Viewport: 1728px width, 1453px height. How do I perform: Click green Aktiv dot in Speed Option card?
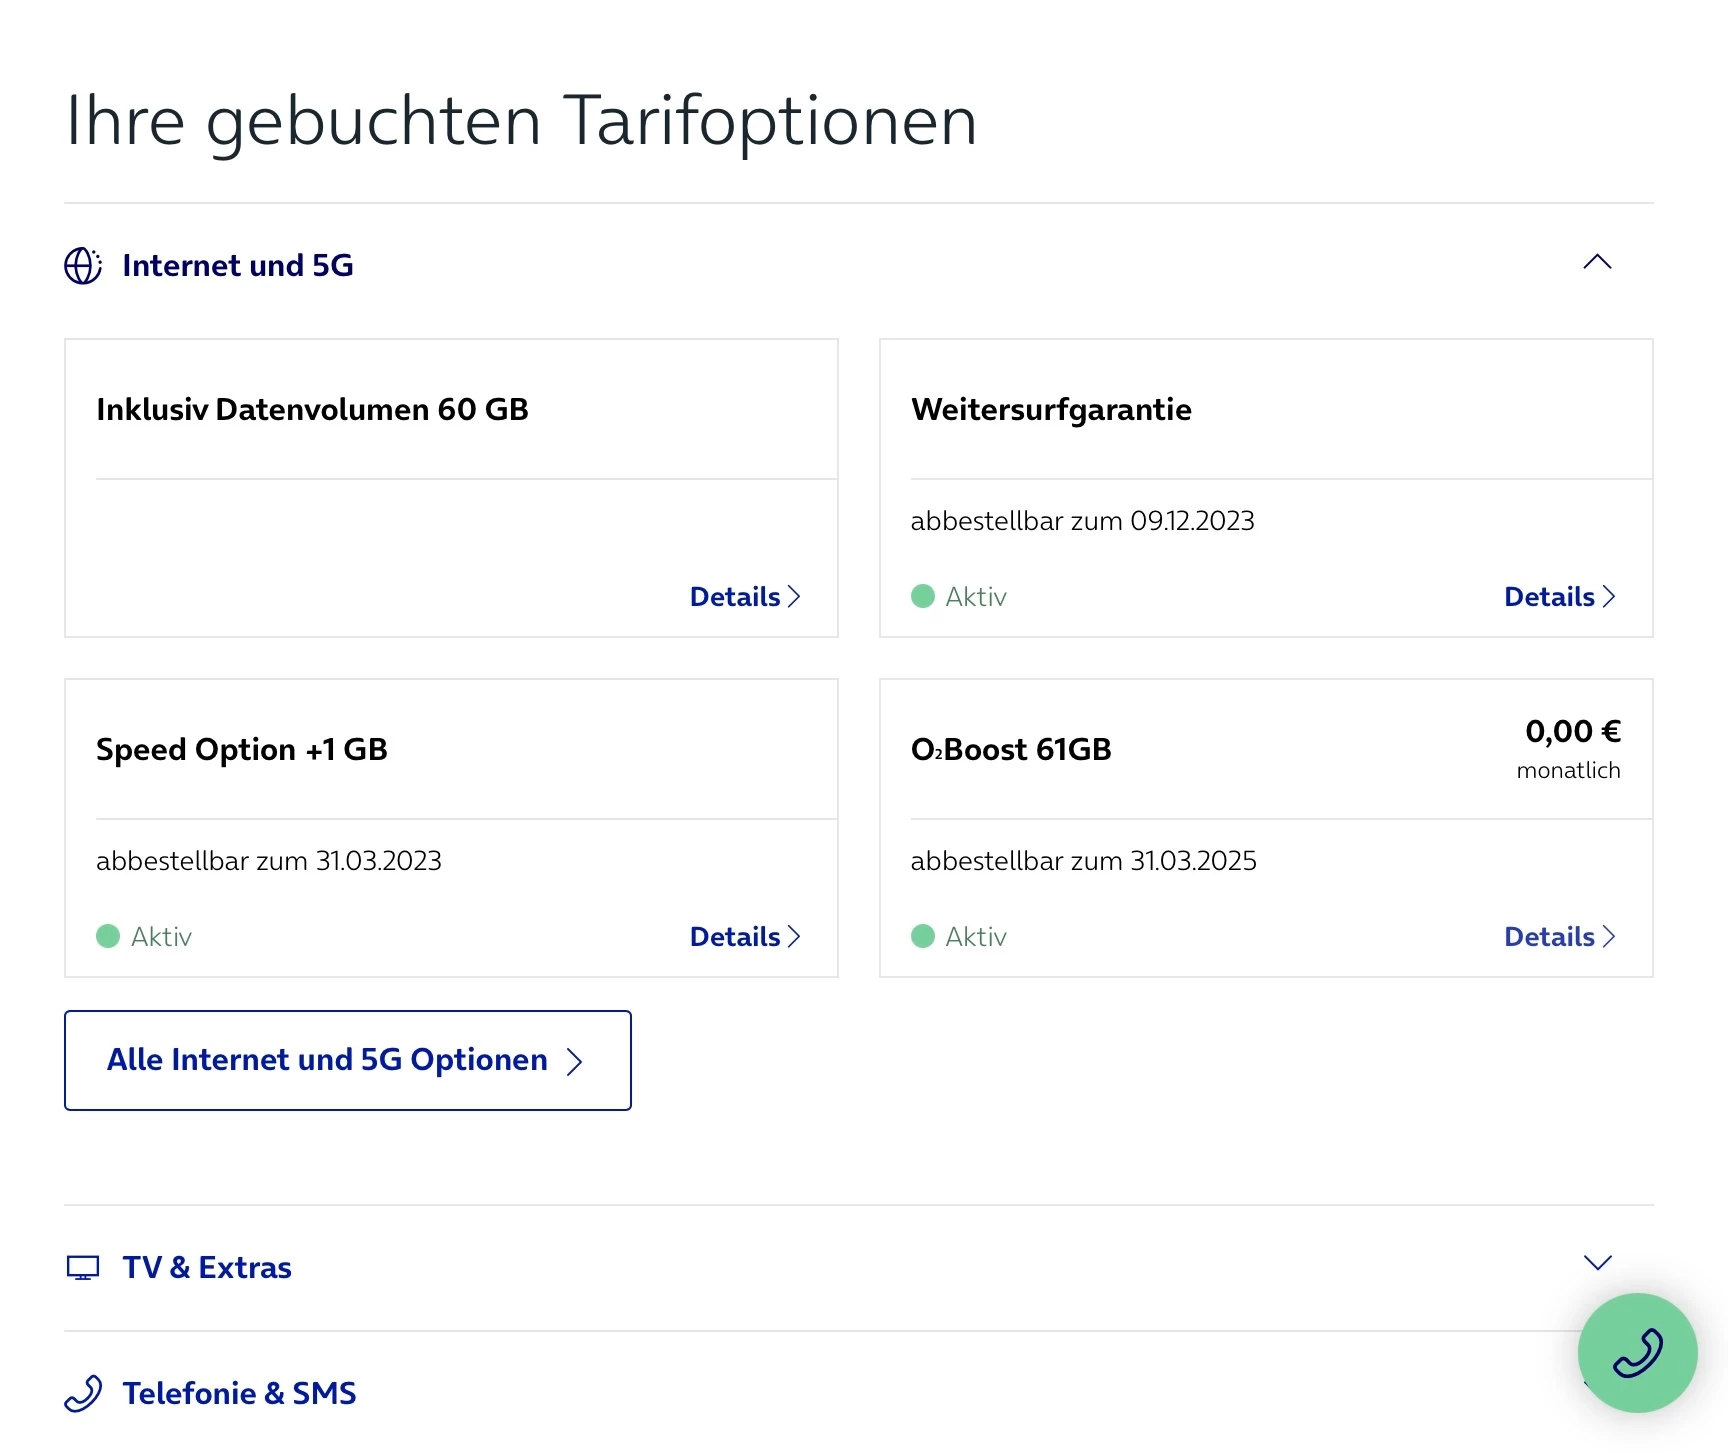(108, 937)
